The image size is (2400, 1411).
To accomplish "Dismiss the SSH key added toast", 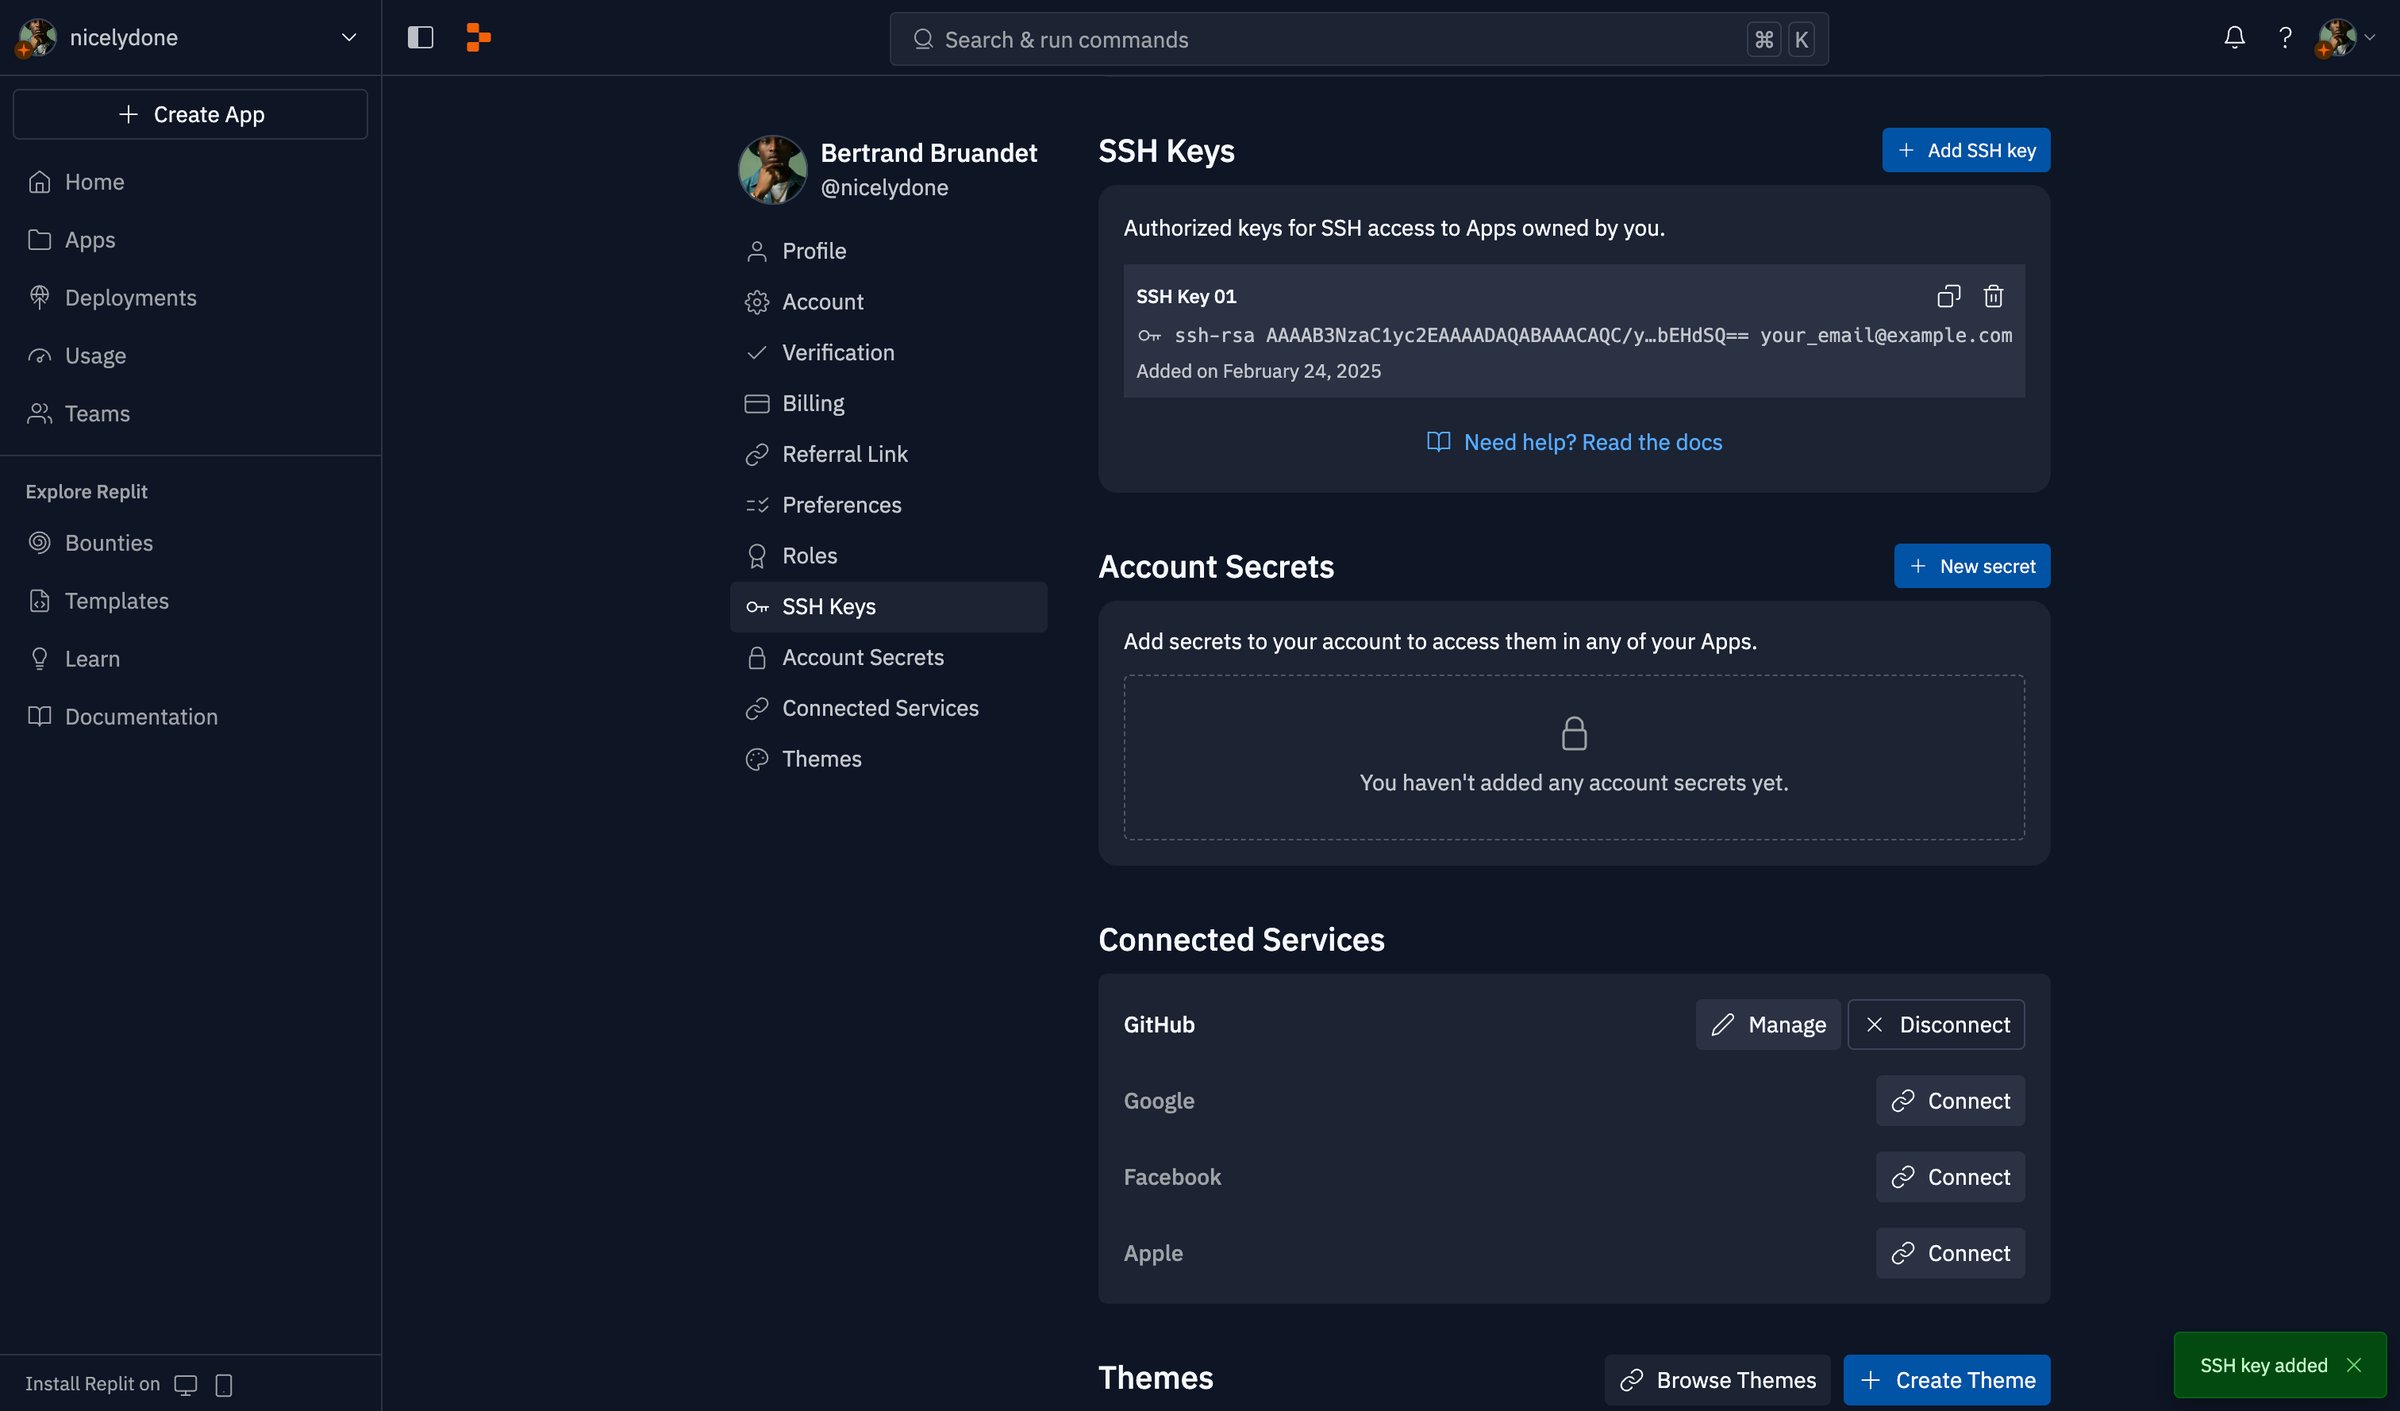I will [x=2354, y=1365].
